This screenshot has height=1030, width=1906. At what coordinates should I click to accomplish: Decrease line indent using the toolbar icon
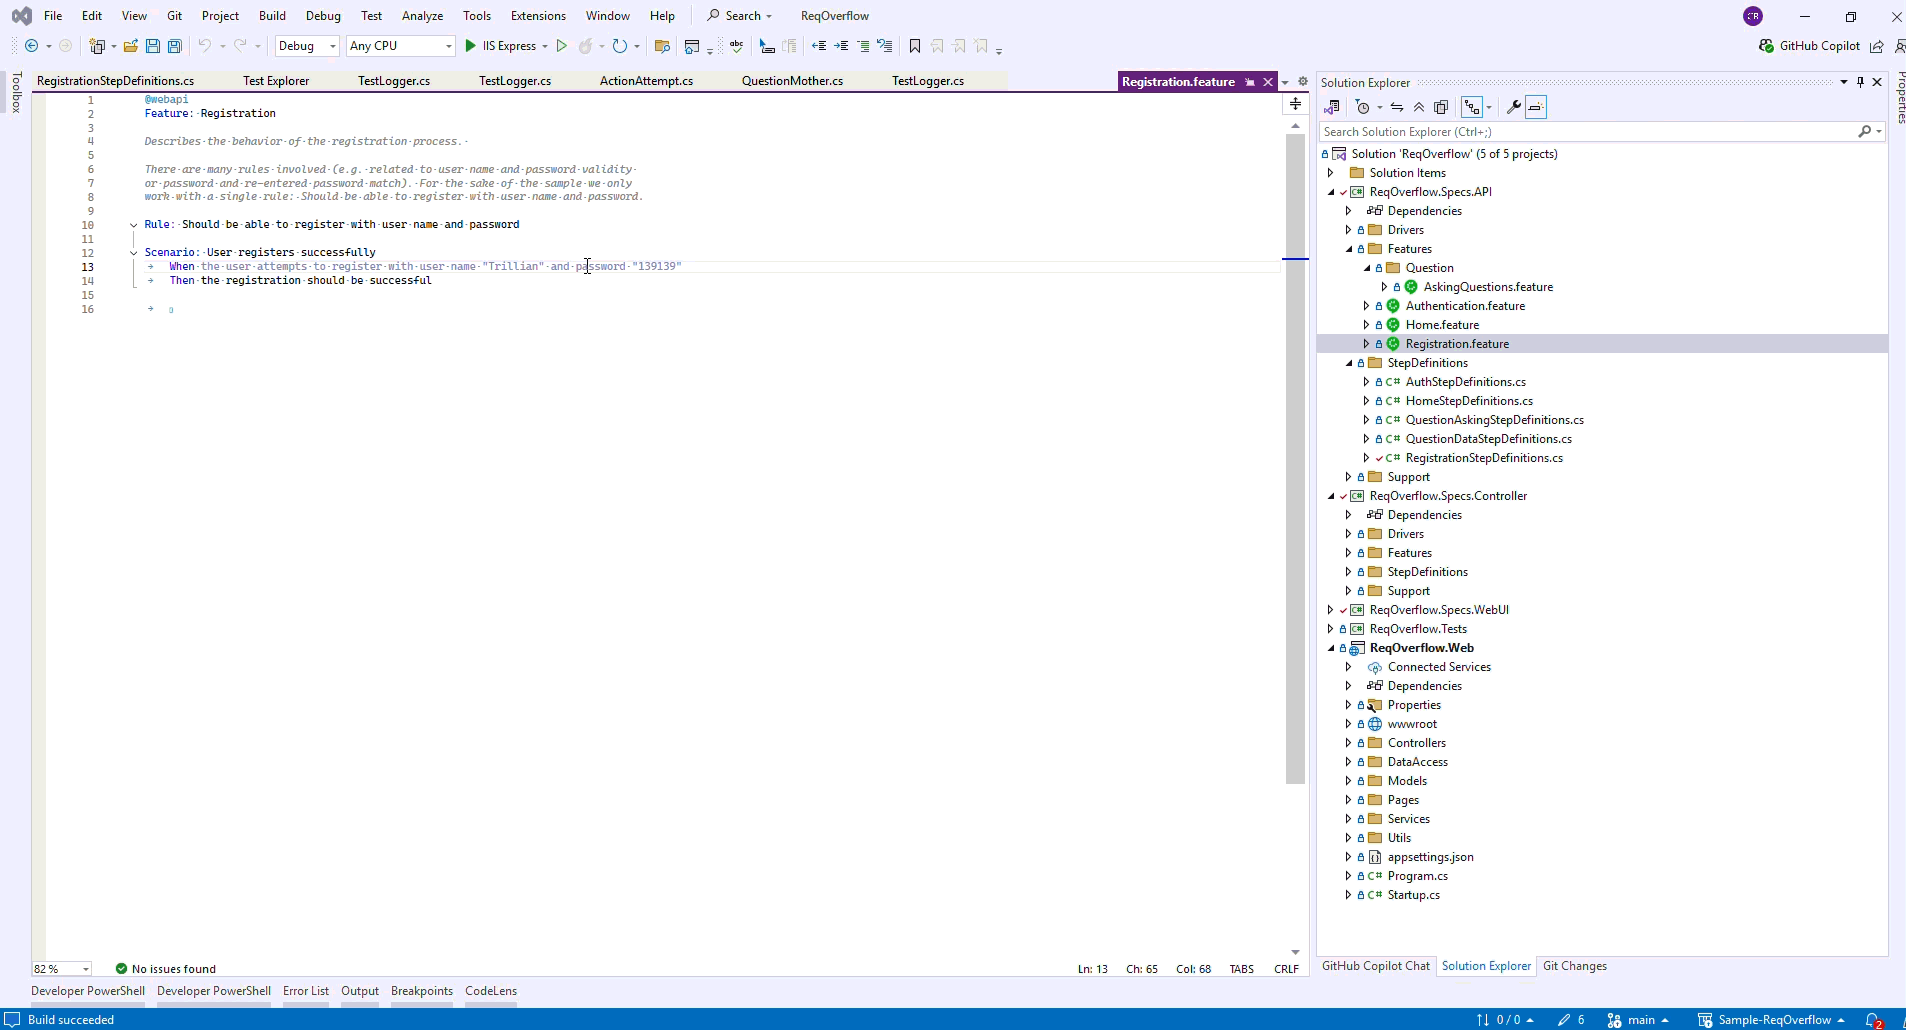[819, 46]
